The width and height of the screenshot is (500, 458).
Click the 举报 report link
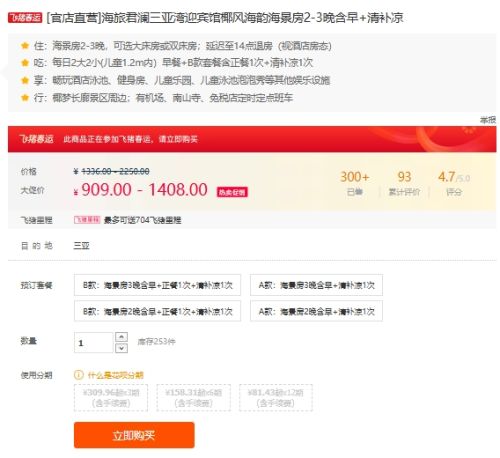(x=488, y=120)
